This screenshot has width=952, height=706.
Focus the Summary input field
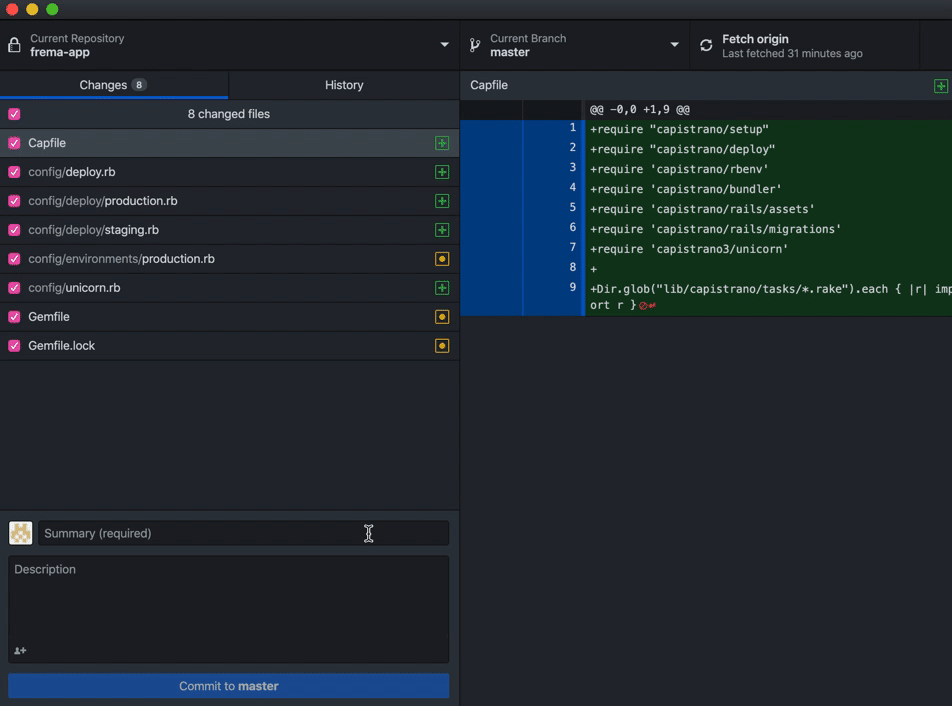[243, 533]
